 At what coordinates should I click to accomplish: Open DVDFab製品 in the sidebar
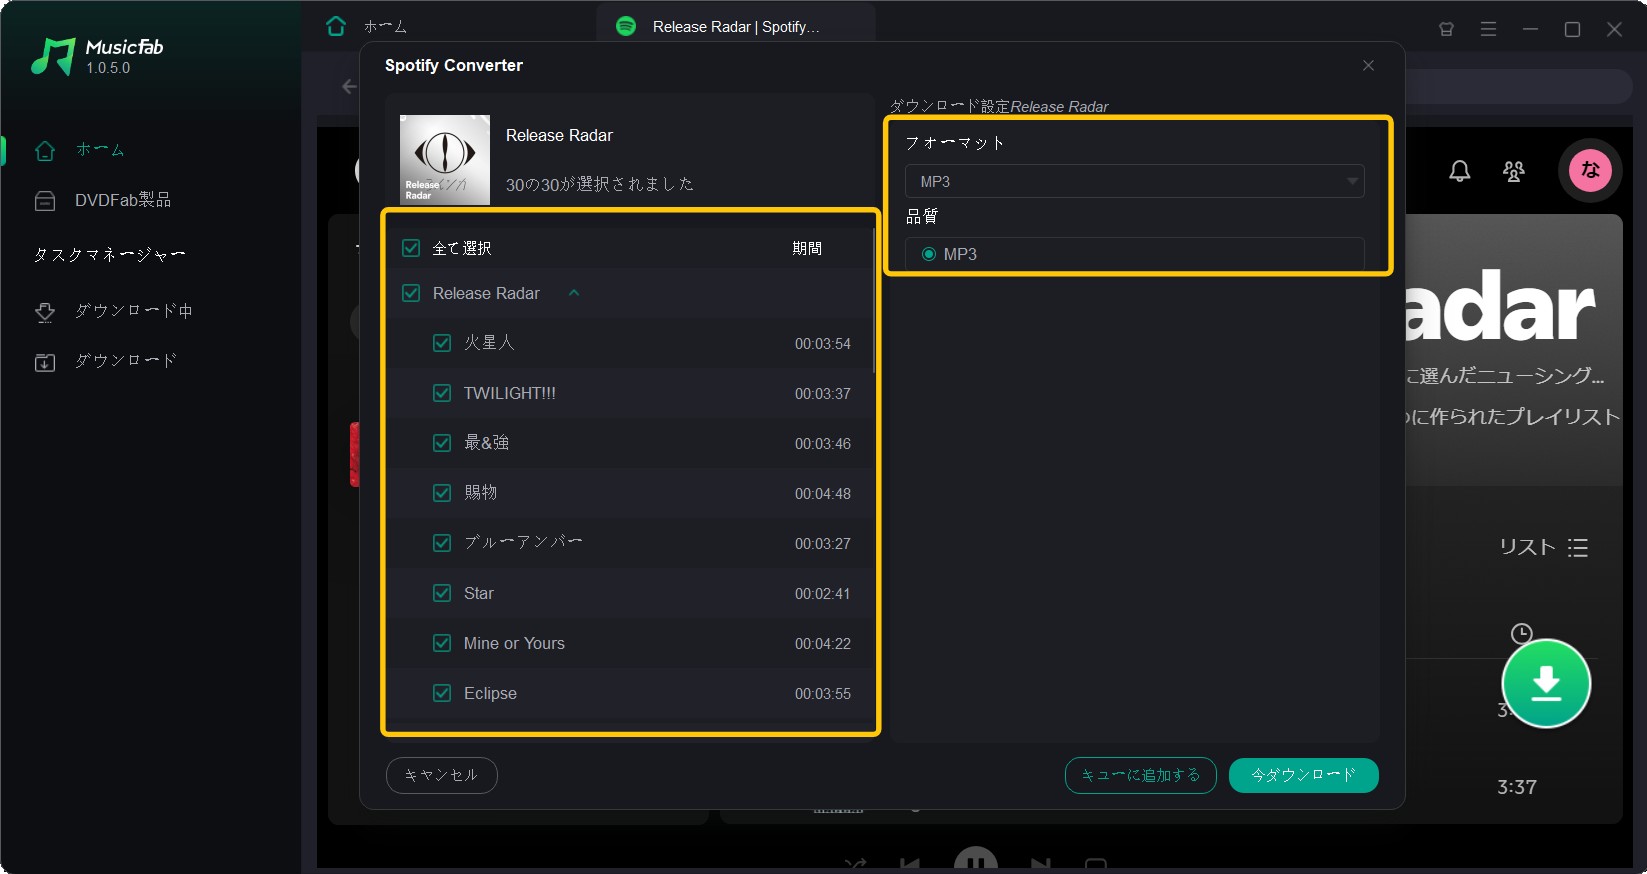(x=122, y=200)
